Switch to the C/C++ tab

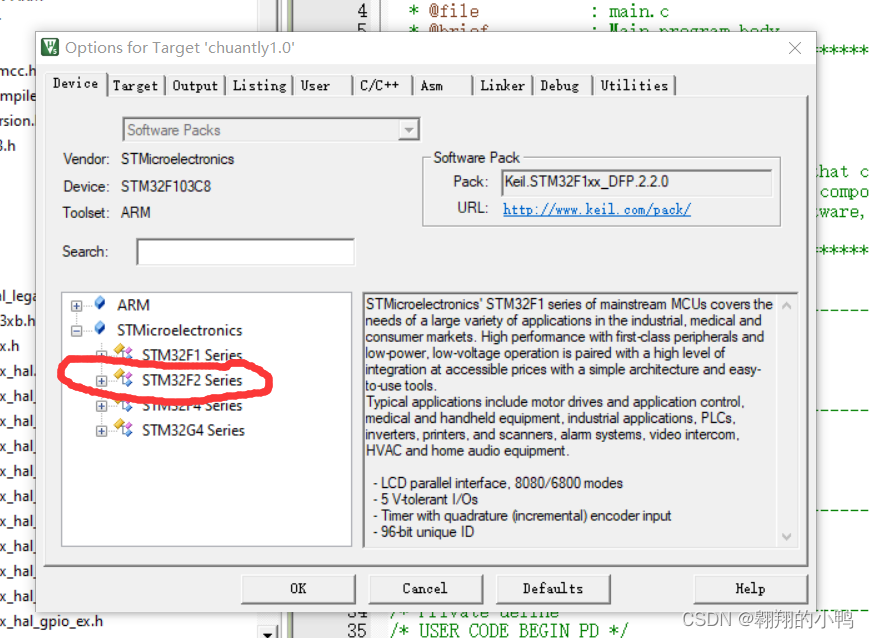point(380,86)
